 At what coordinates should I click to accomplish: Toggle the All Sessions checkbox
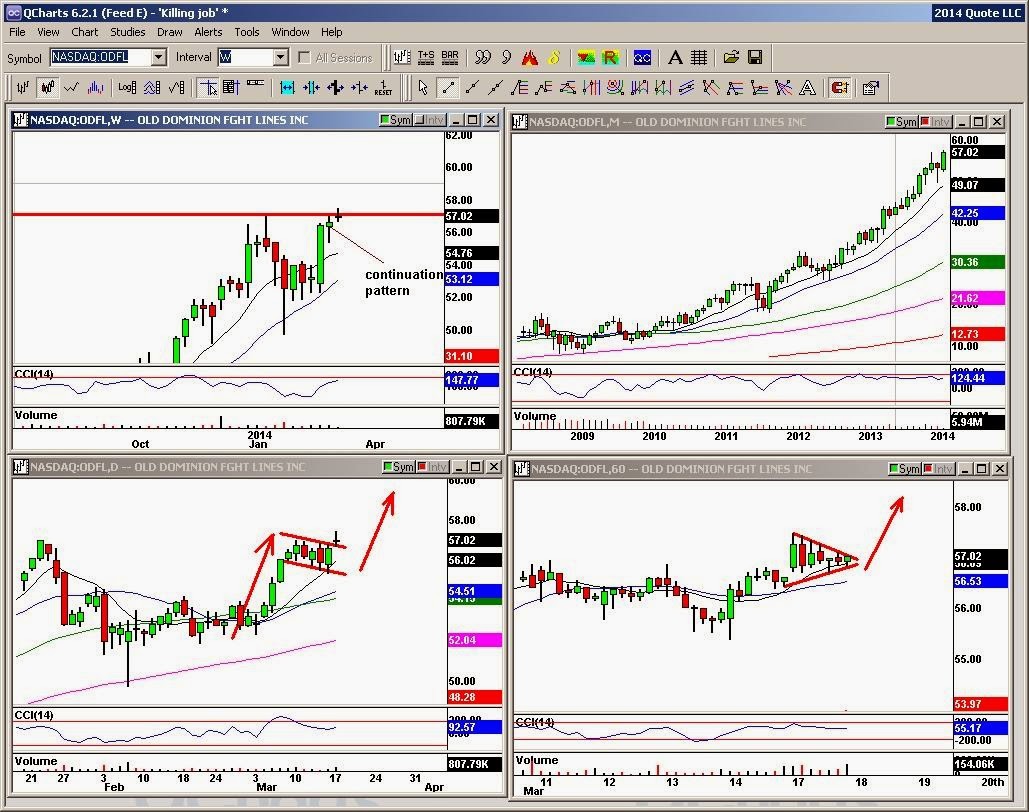[304, 58]
